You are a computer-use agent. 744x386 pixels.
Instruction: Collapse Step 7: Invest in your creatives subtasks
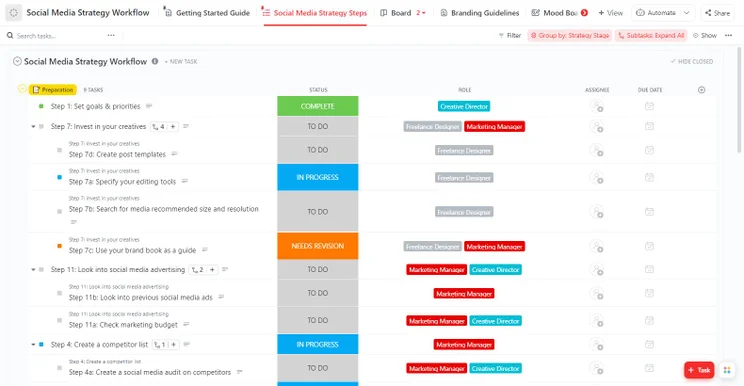pos(33,127)
